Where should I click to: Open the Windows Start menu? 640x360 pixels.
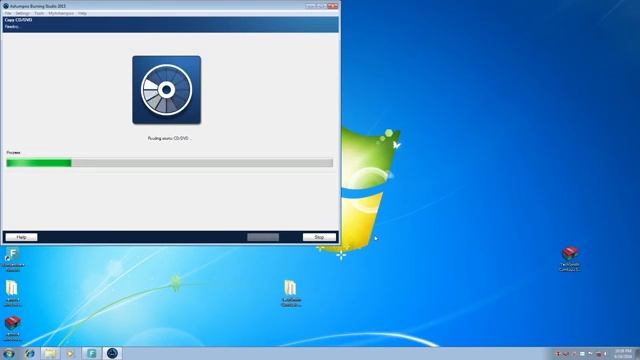click(9, 353)
